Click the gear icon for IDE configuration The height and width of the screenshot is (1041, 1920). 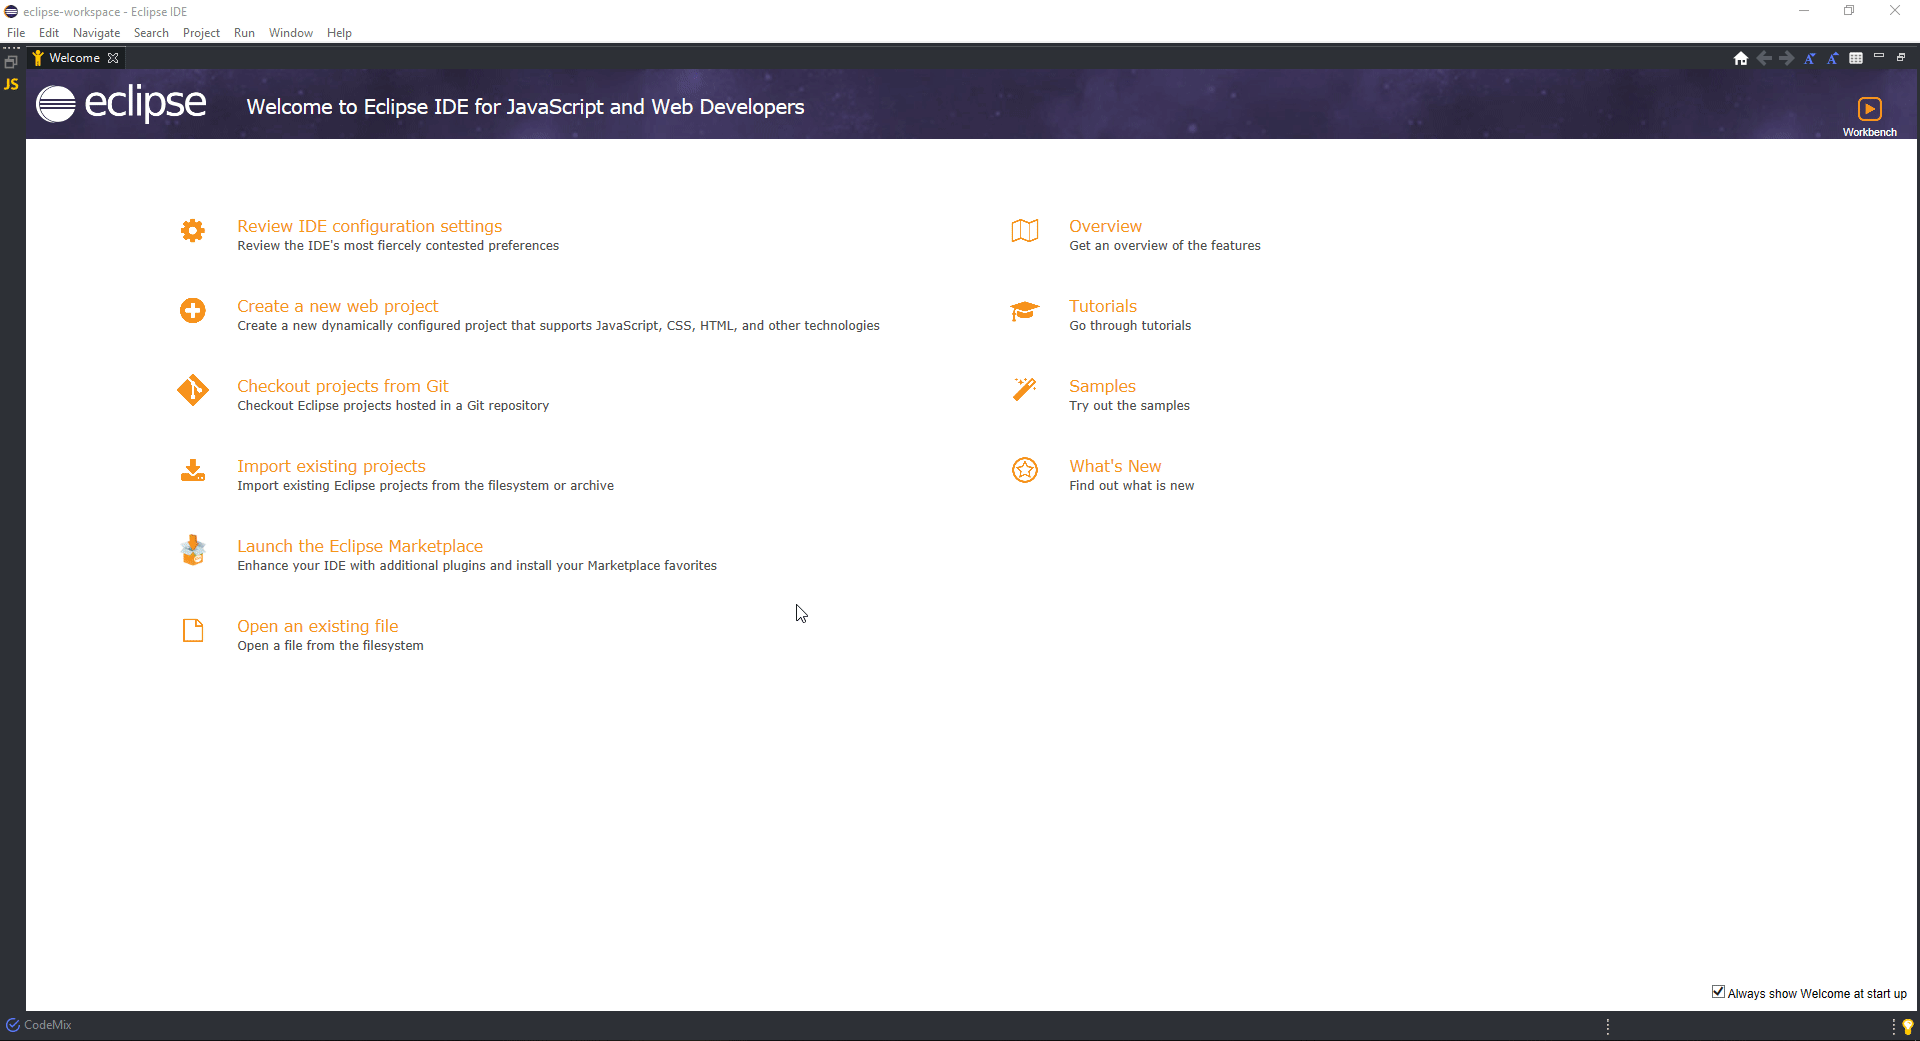[x=193, y=231]
